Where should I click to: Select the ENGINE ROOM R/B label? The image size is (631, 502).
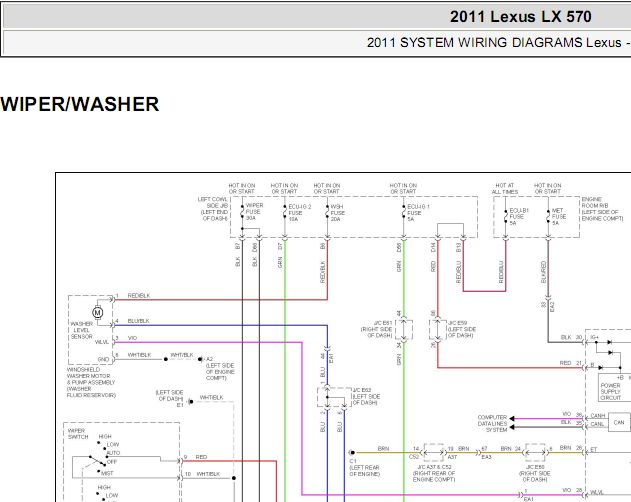pos(602,209)
